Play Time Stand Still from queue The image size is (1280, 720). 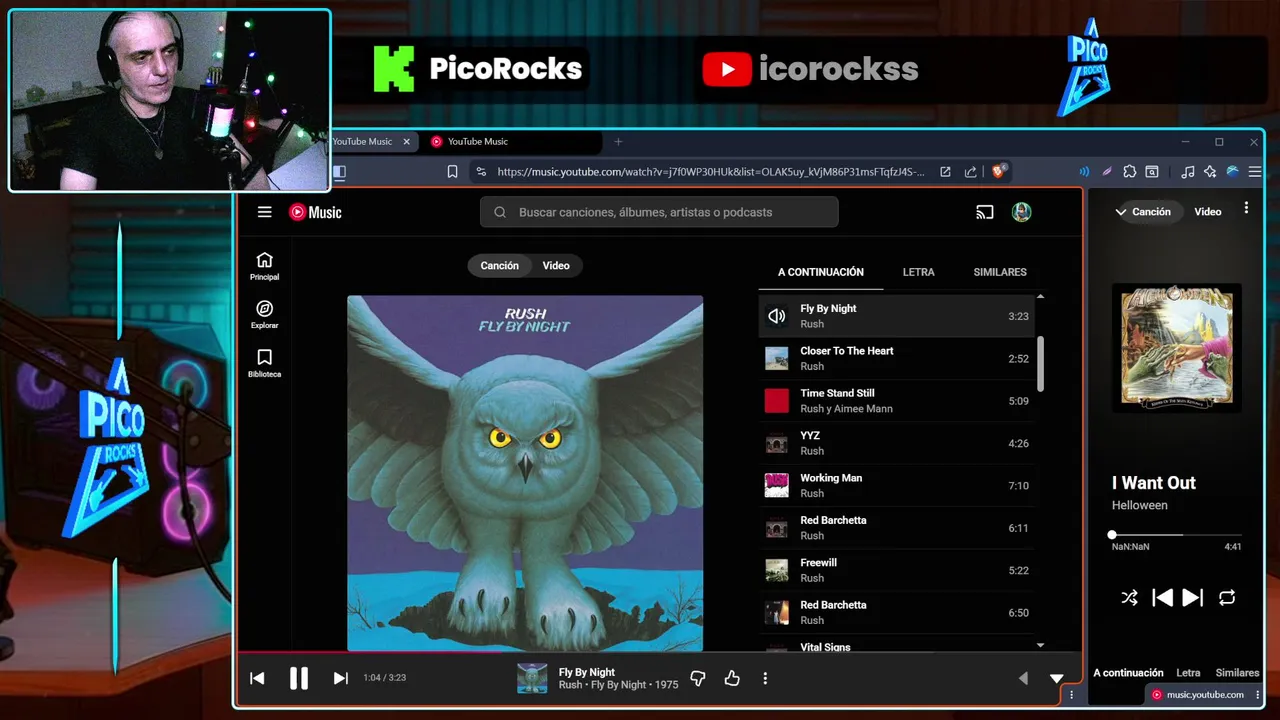click(896, 401)
